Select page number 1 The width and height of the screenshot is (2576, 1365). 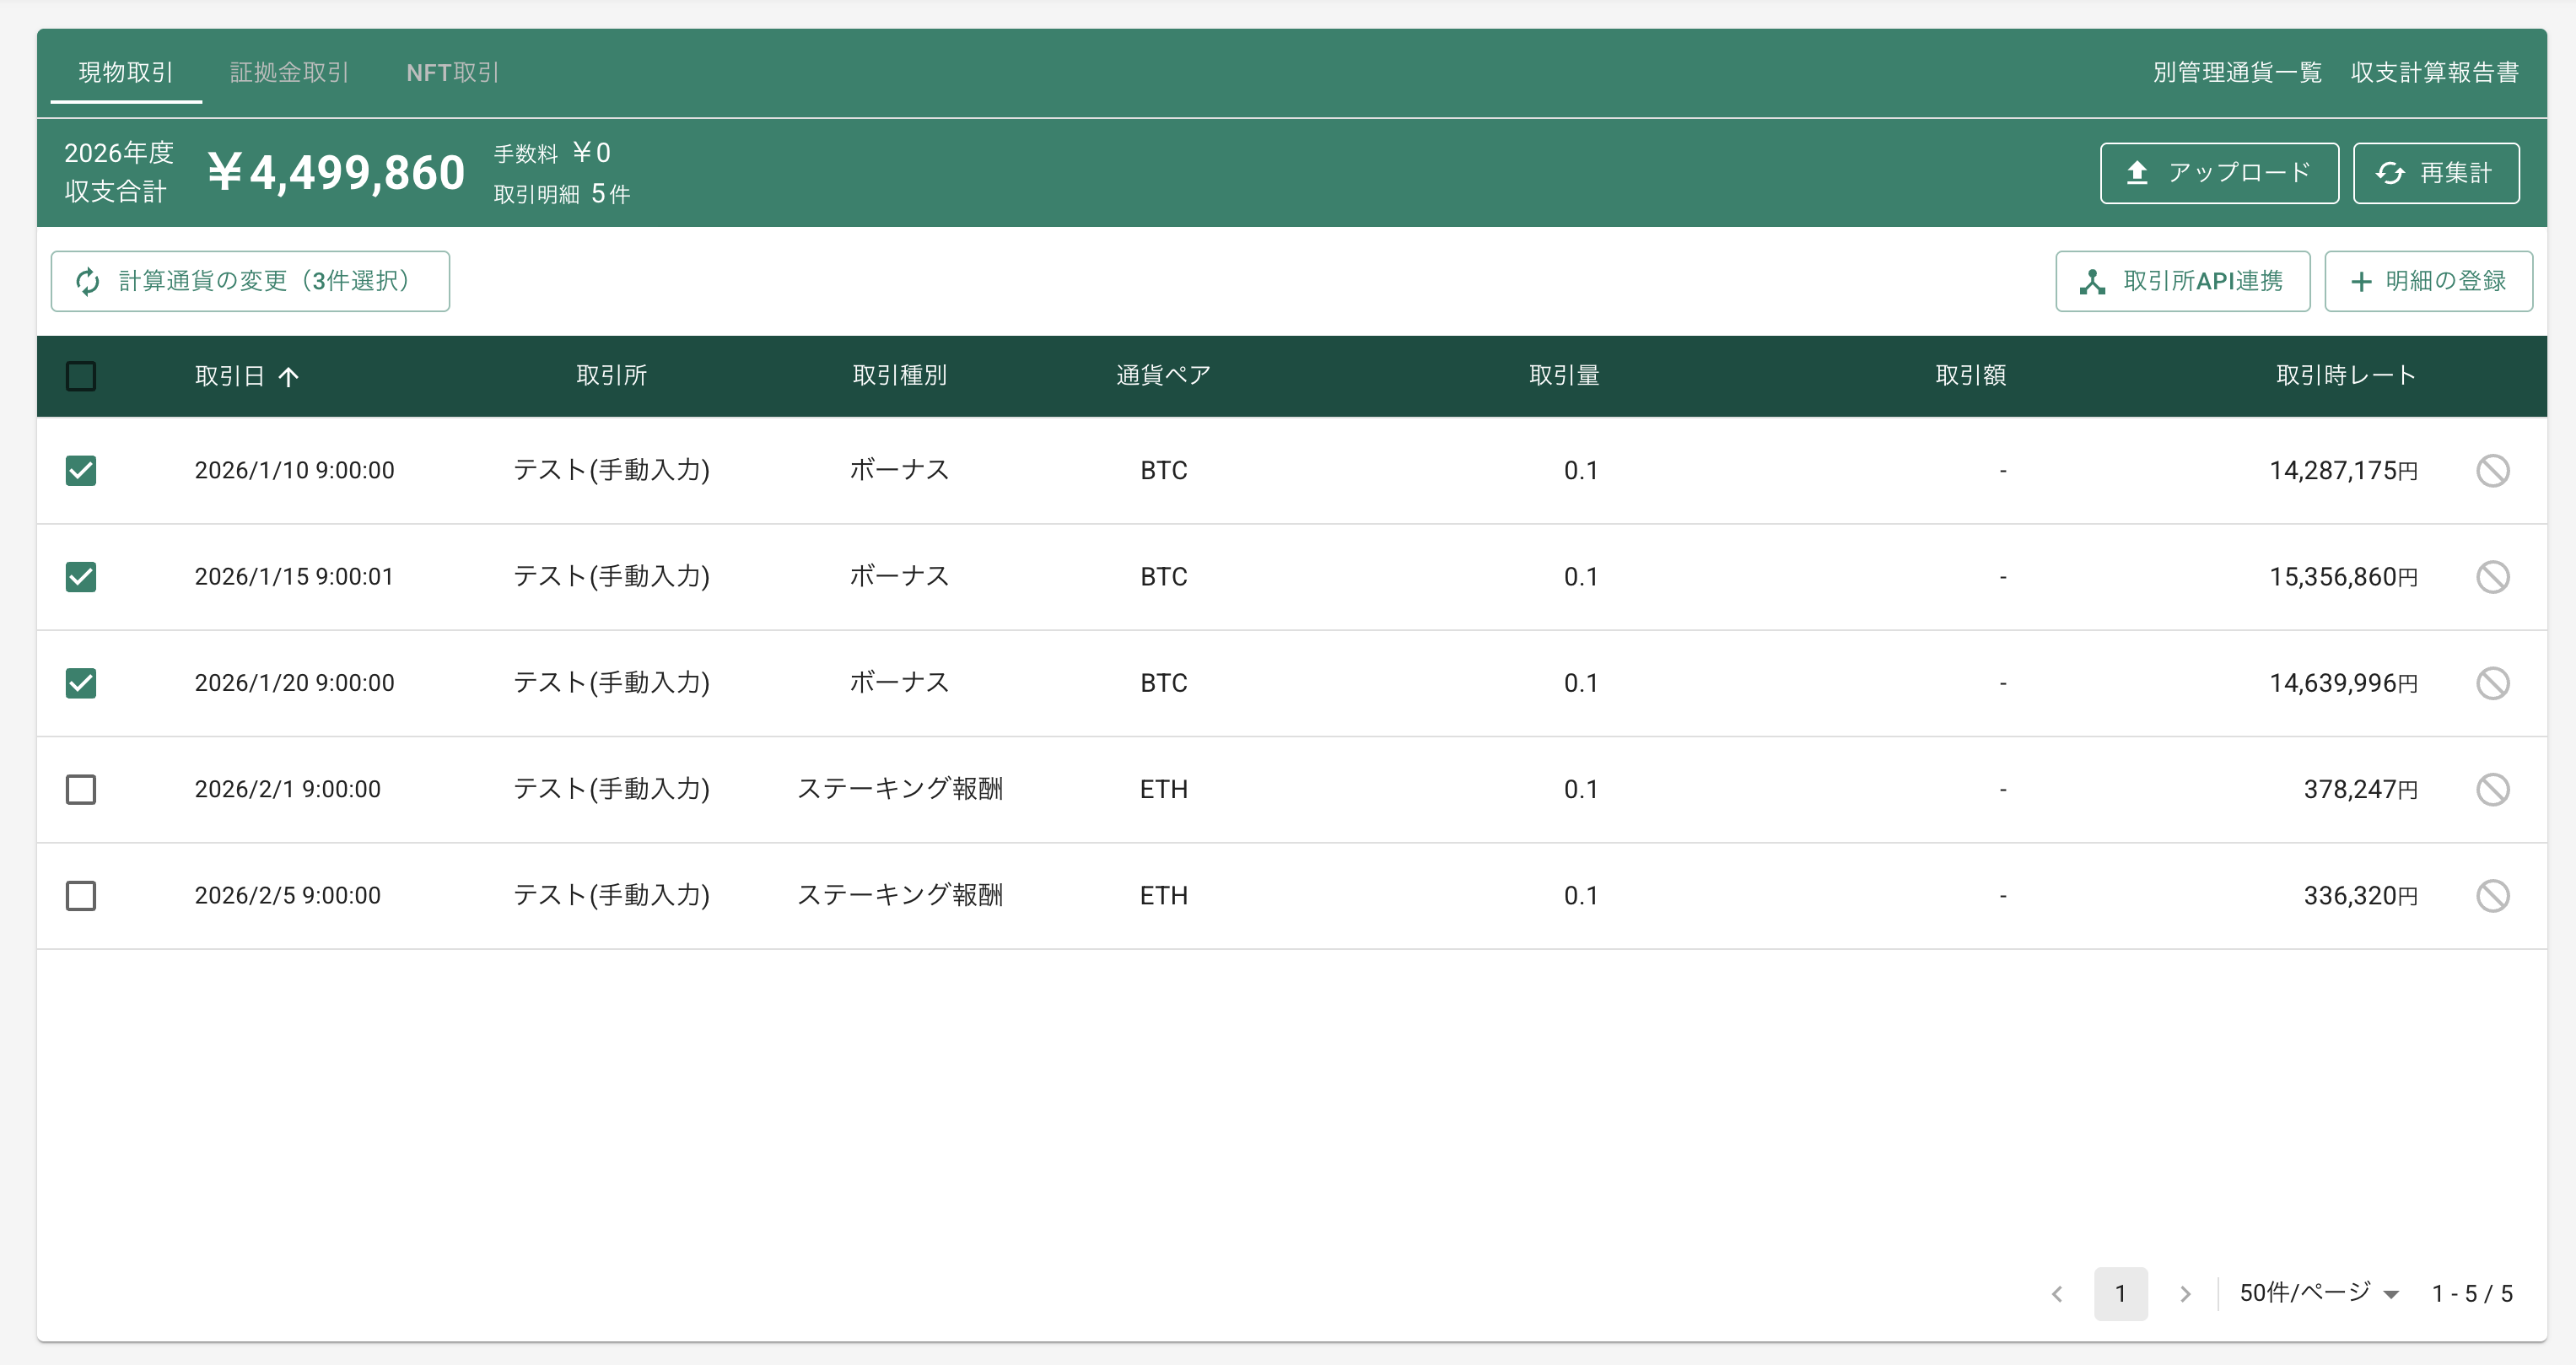(2120, 1293)
